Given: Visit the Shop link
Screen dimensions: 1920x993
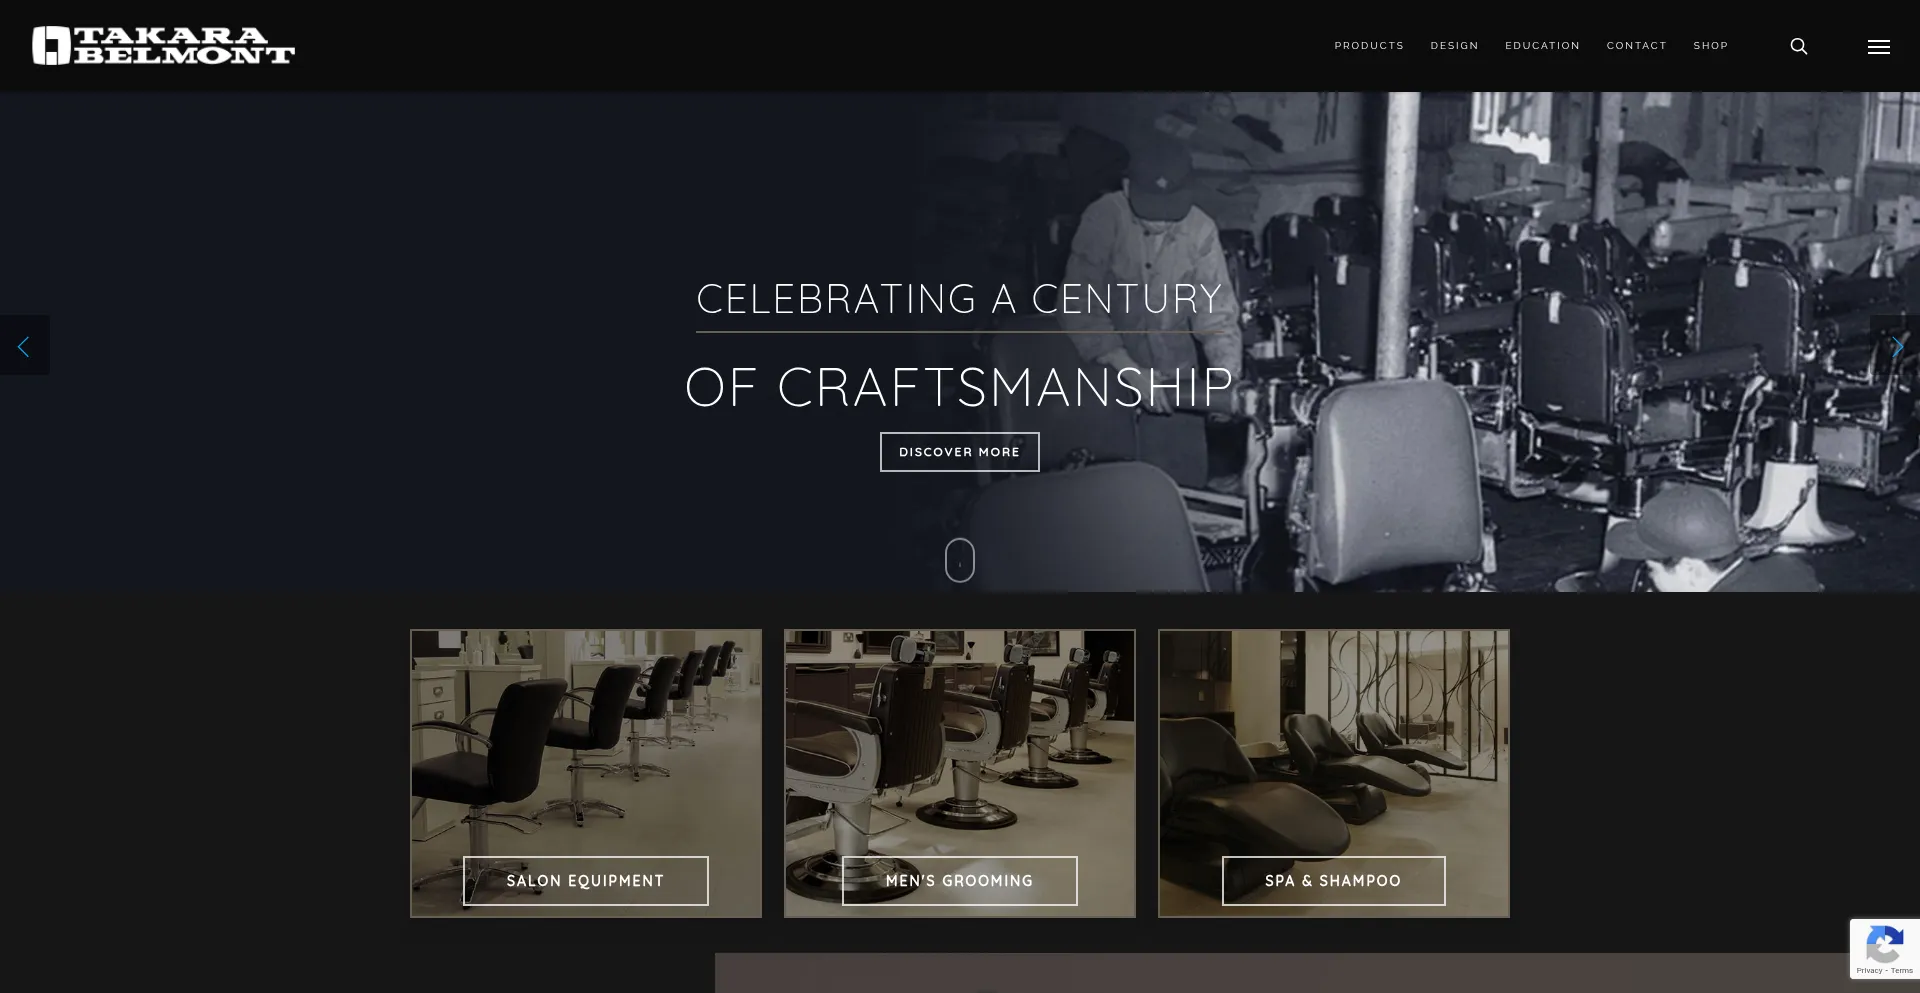Looking at the screenshot, I should [1710, 46].
